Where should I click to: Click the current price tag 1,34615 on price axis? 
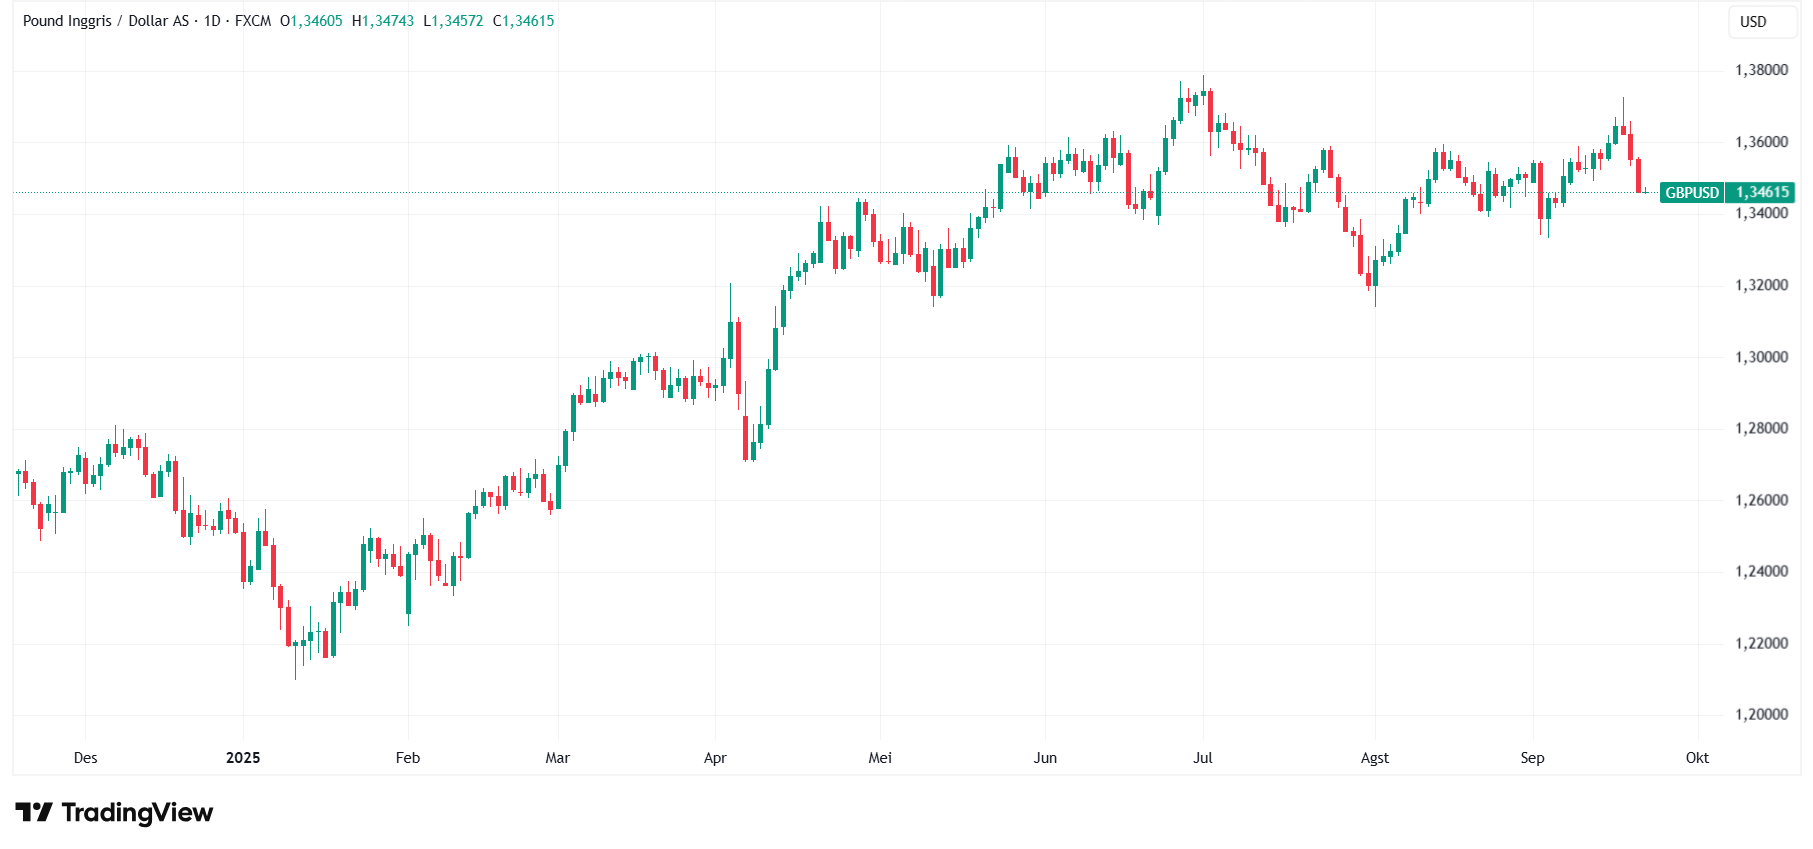pos(1761,192)
